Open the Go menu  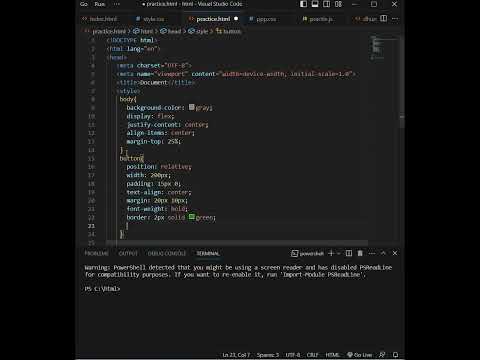pos(84,4)
